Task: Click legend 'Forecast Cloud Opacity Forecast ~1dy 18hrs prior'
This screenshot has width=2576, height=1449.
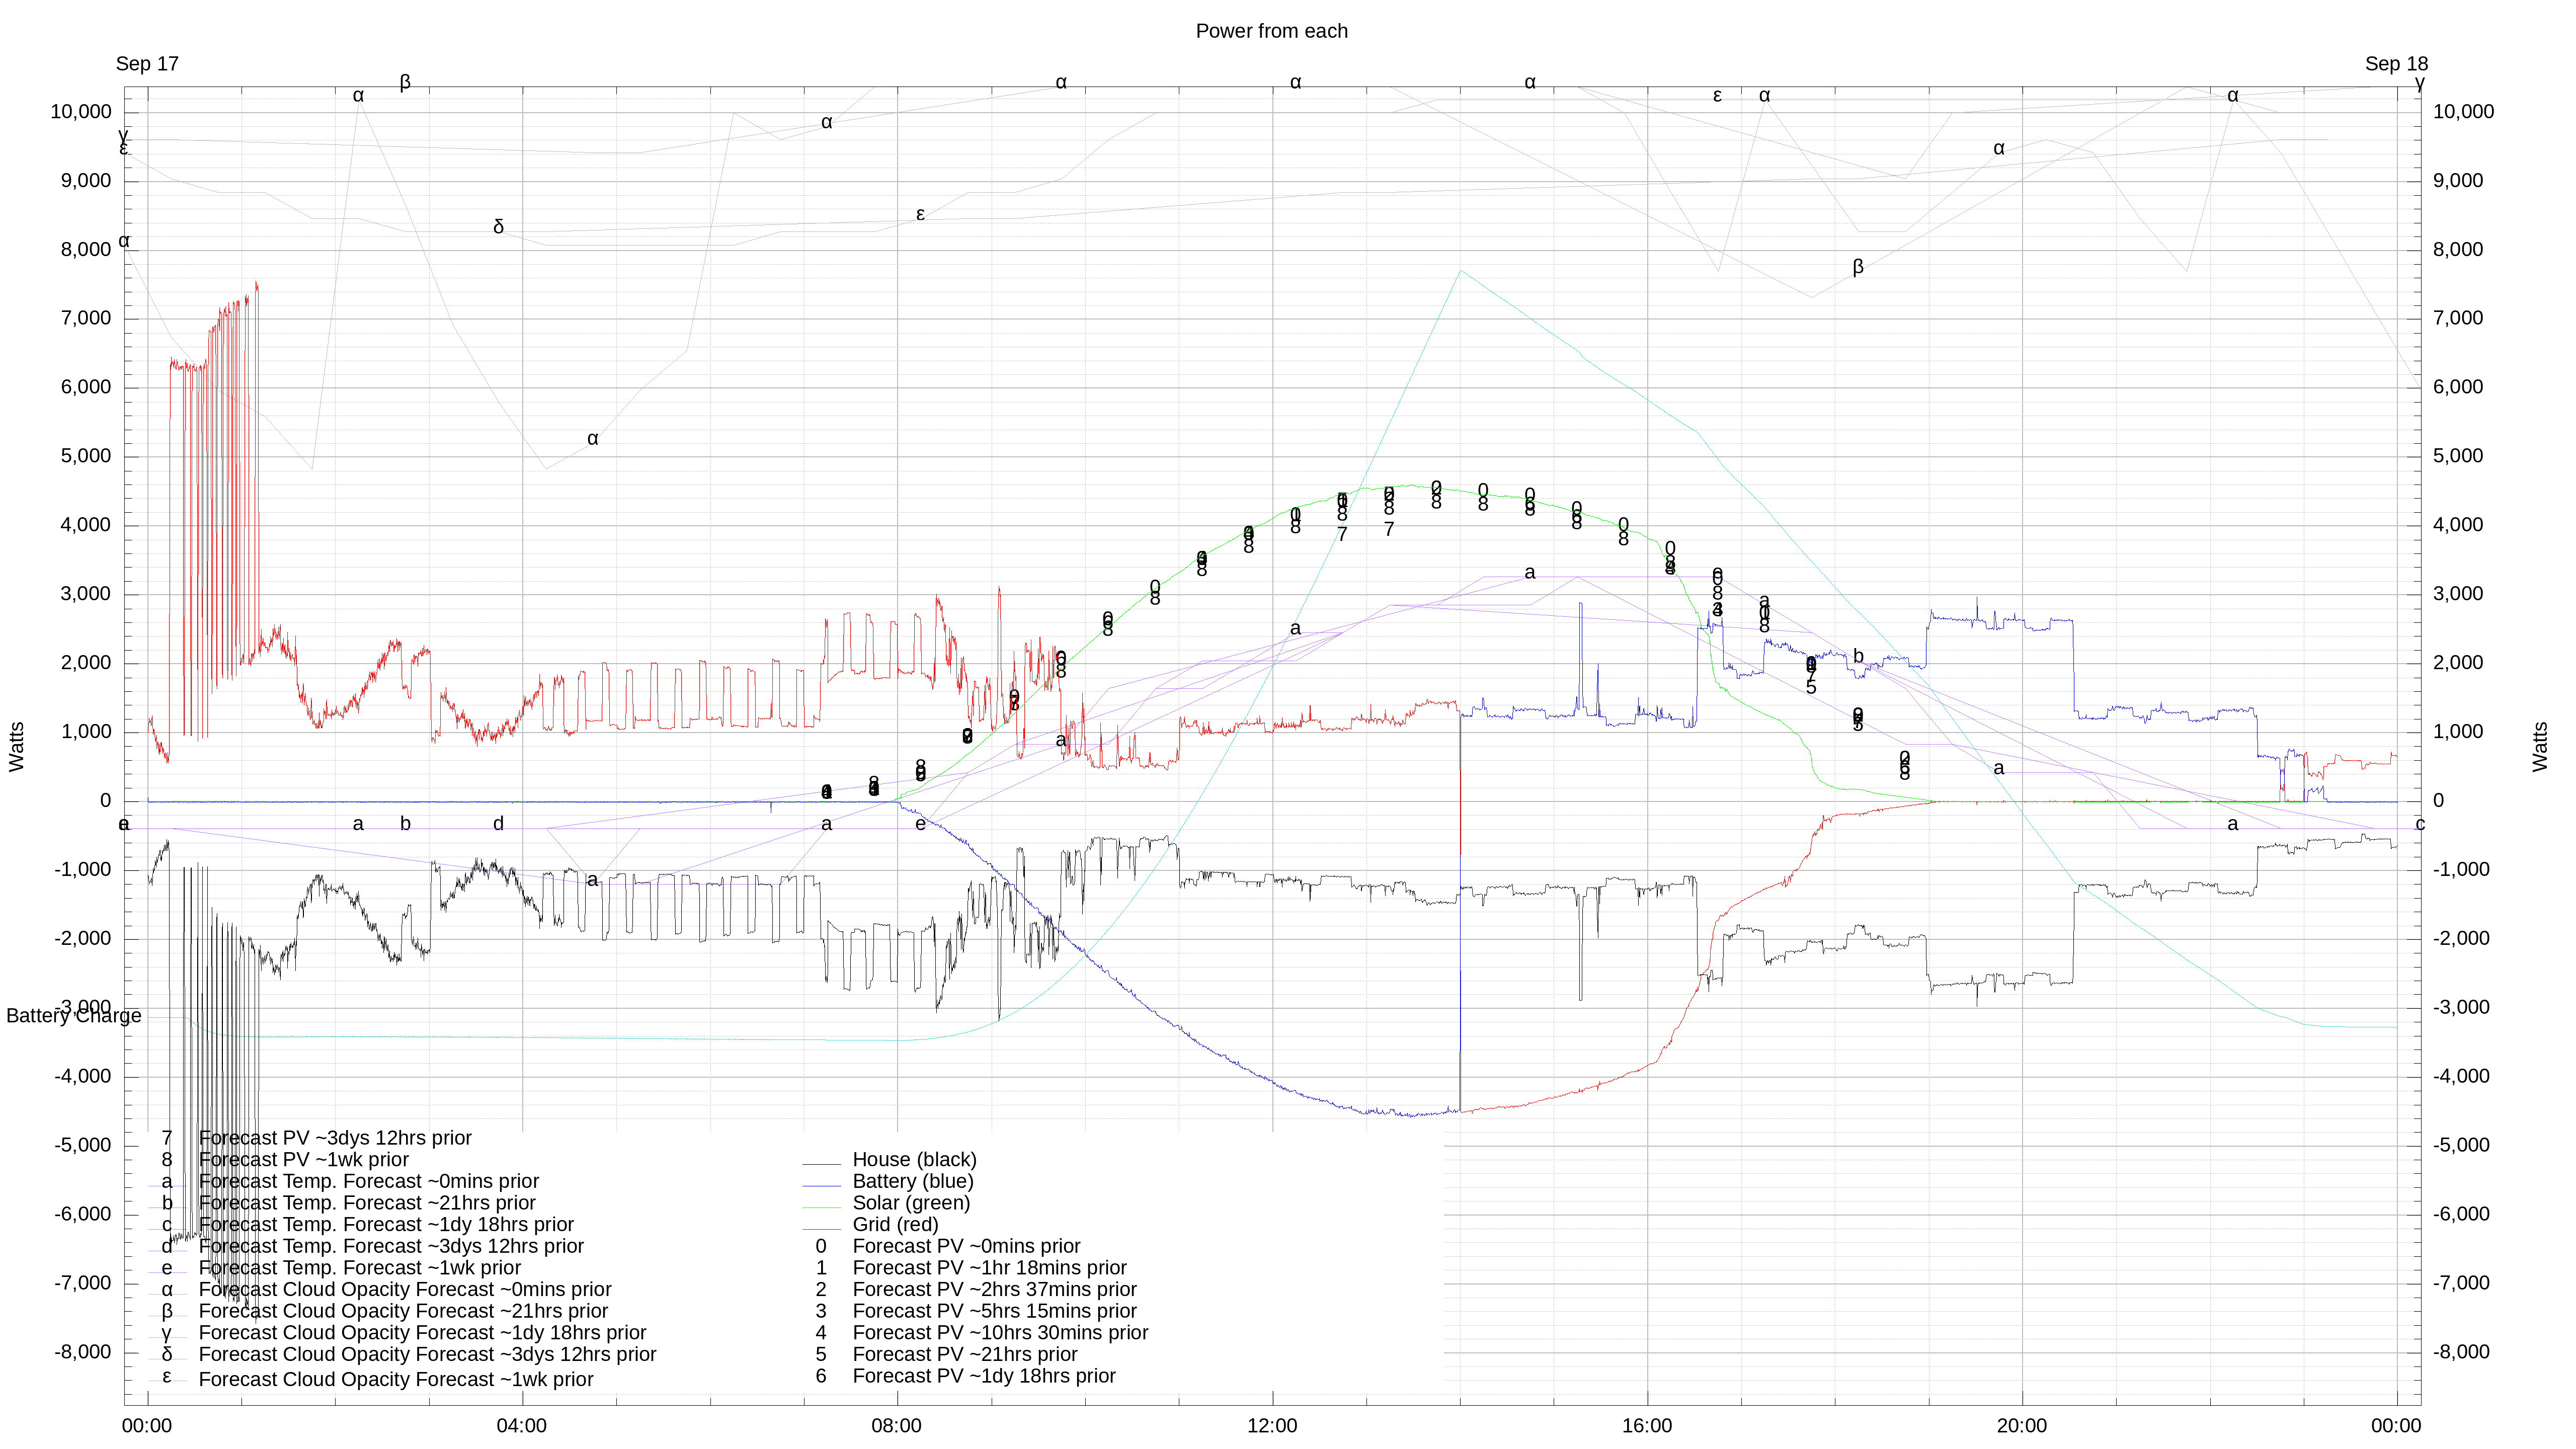Action: point(422,1333)
